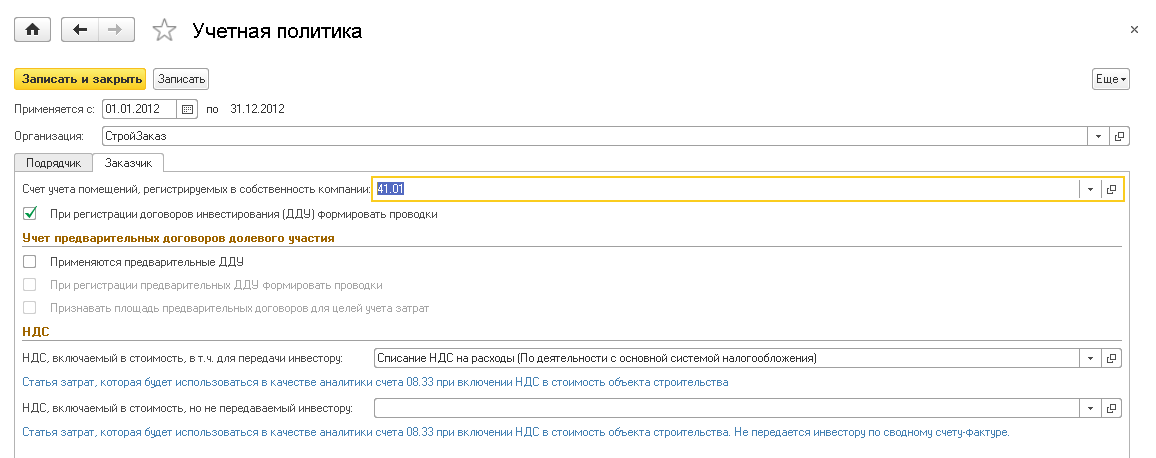Expand the Списание НДС на расходы dropdown
This screenshot has height=458, width=1156.
click(1088, 357)
